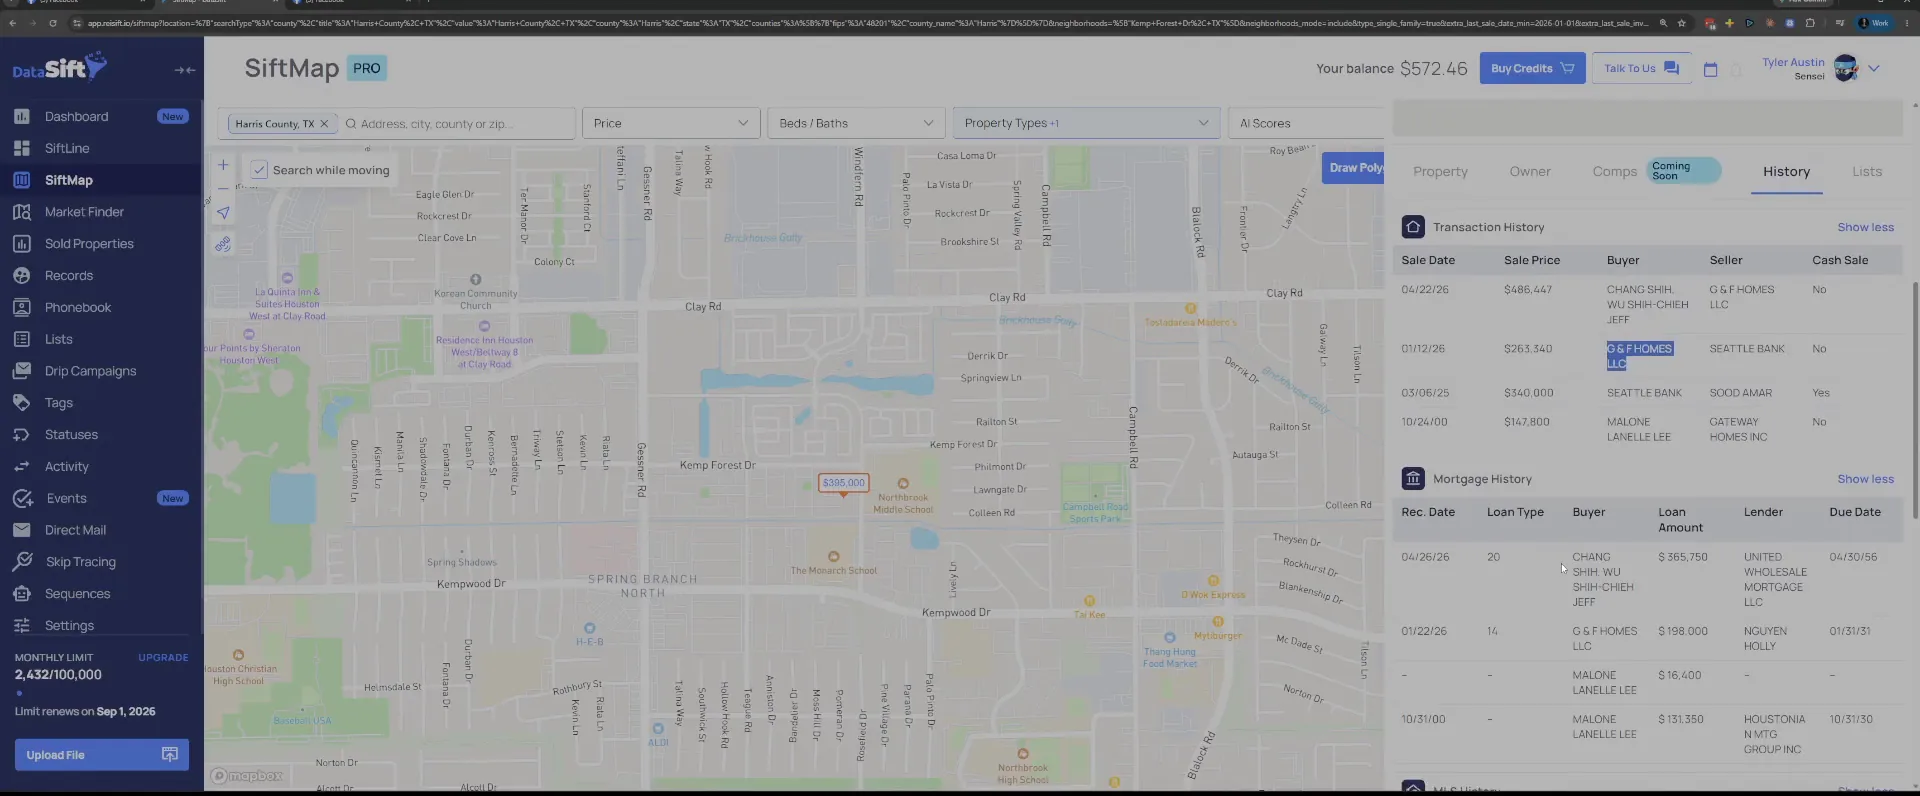This screenshot has height=796, width=1920.
Task: Click the address search input field
Action: tap(460, 124)
